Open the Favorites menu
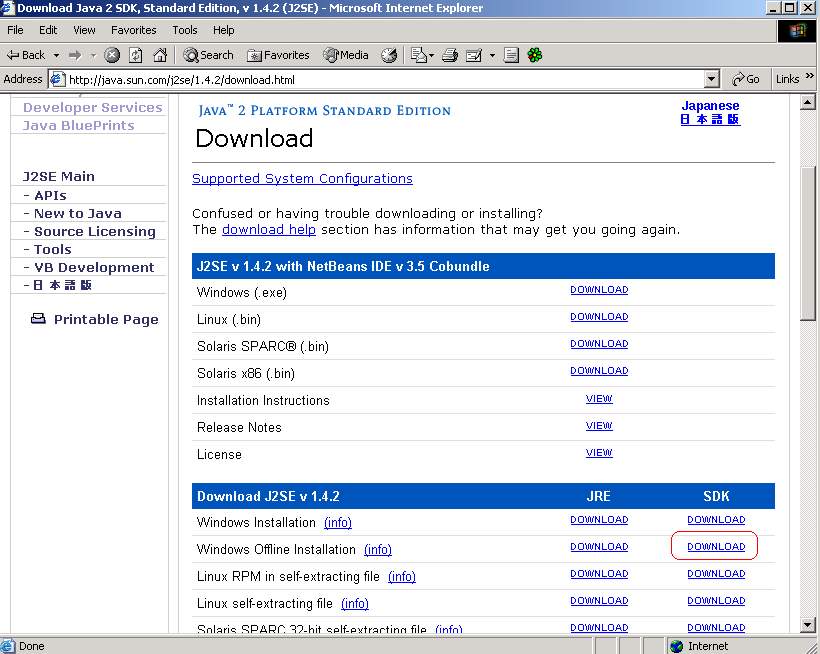Screen dimensions: 820x654 (133, 30)
